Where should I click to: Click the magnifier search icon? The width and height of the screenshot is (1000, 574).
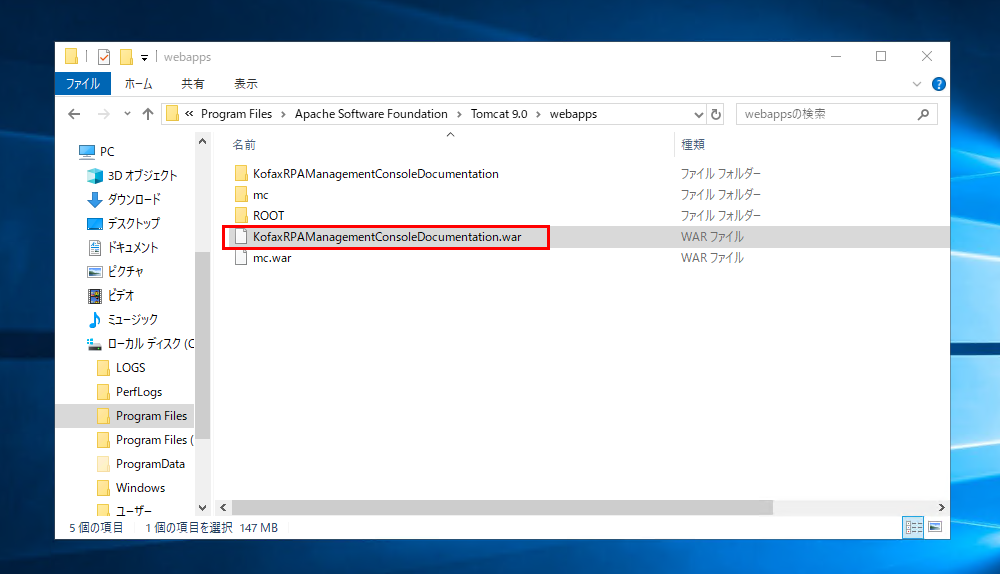coord(923,114)
